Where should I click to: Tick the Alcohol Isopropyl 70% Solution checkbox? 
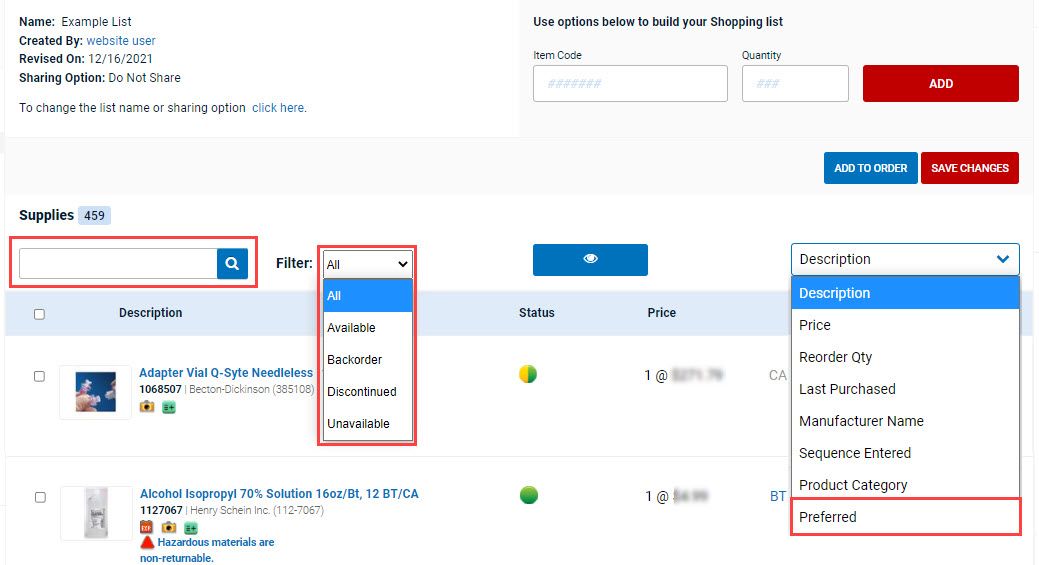[x=39, y=496]
